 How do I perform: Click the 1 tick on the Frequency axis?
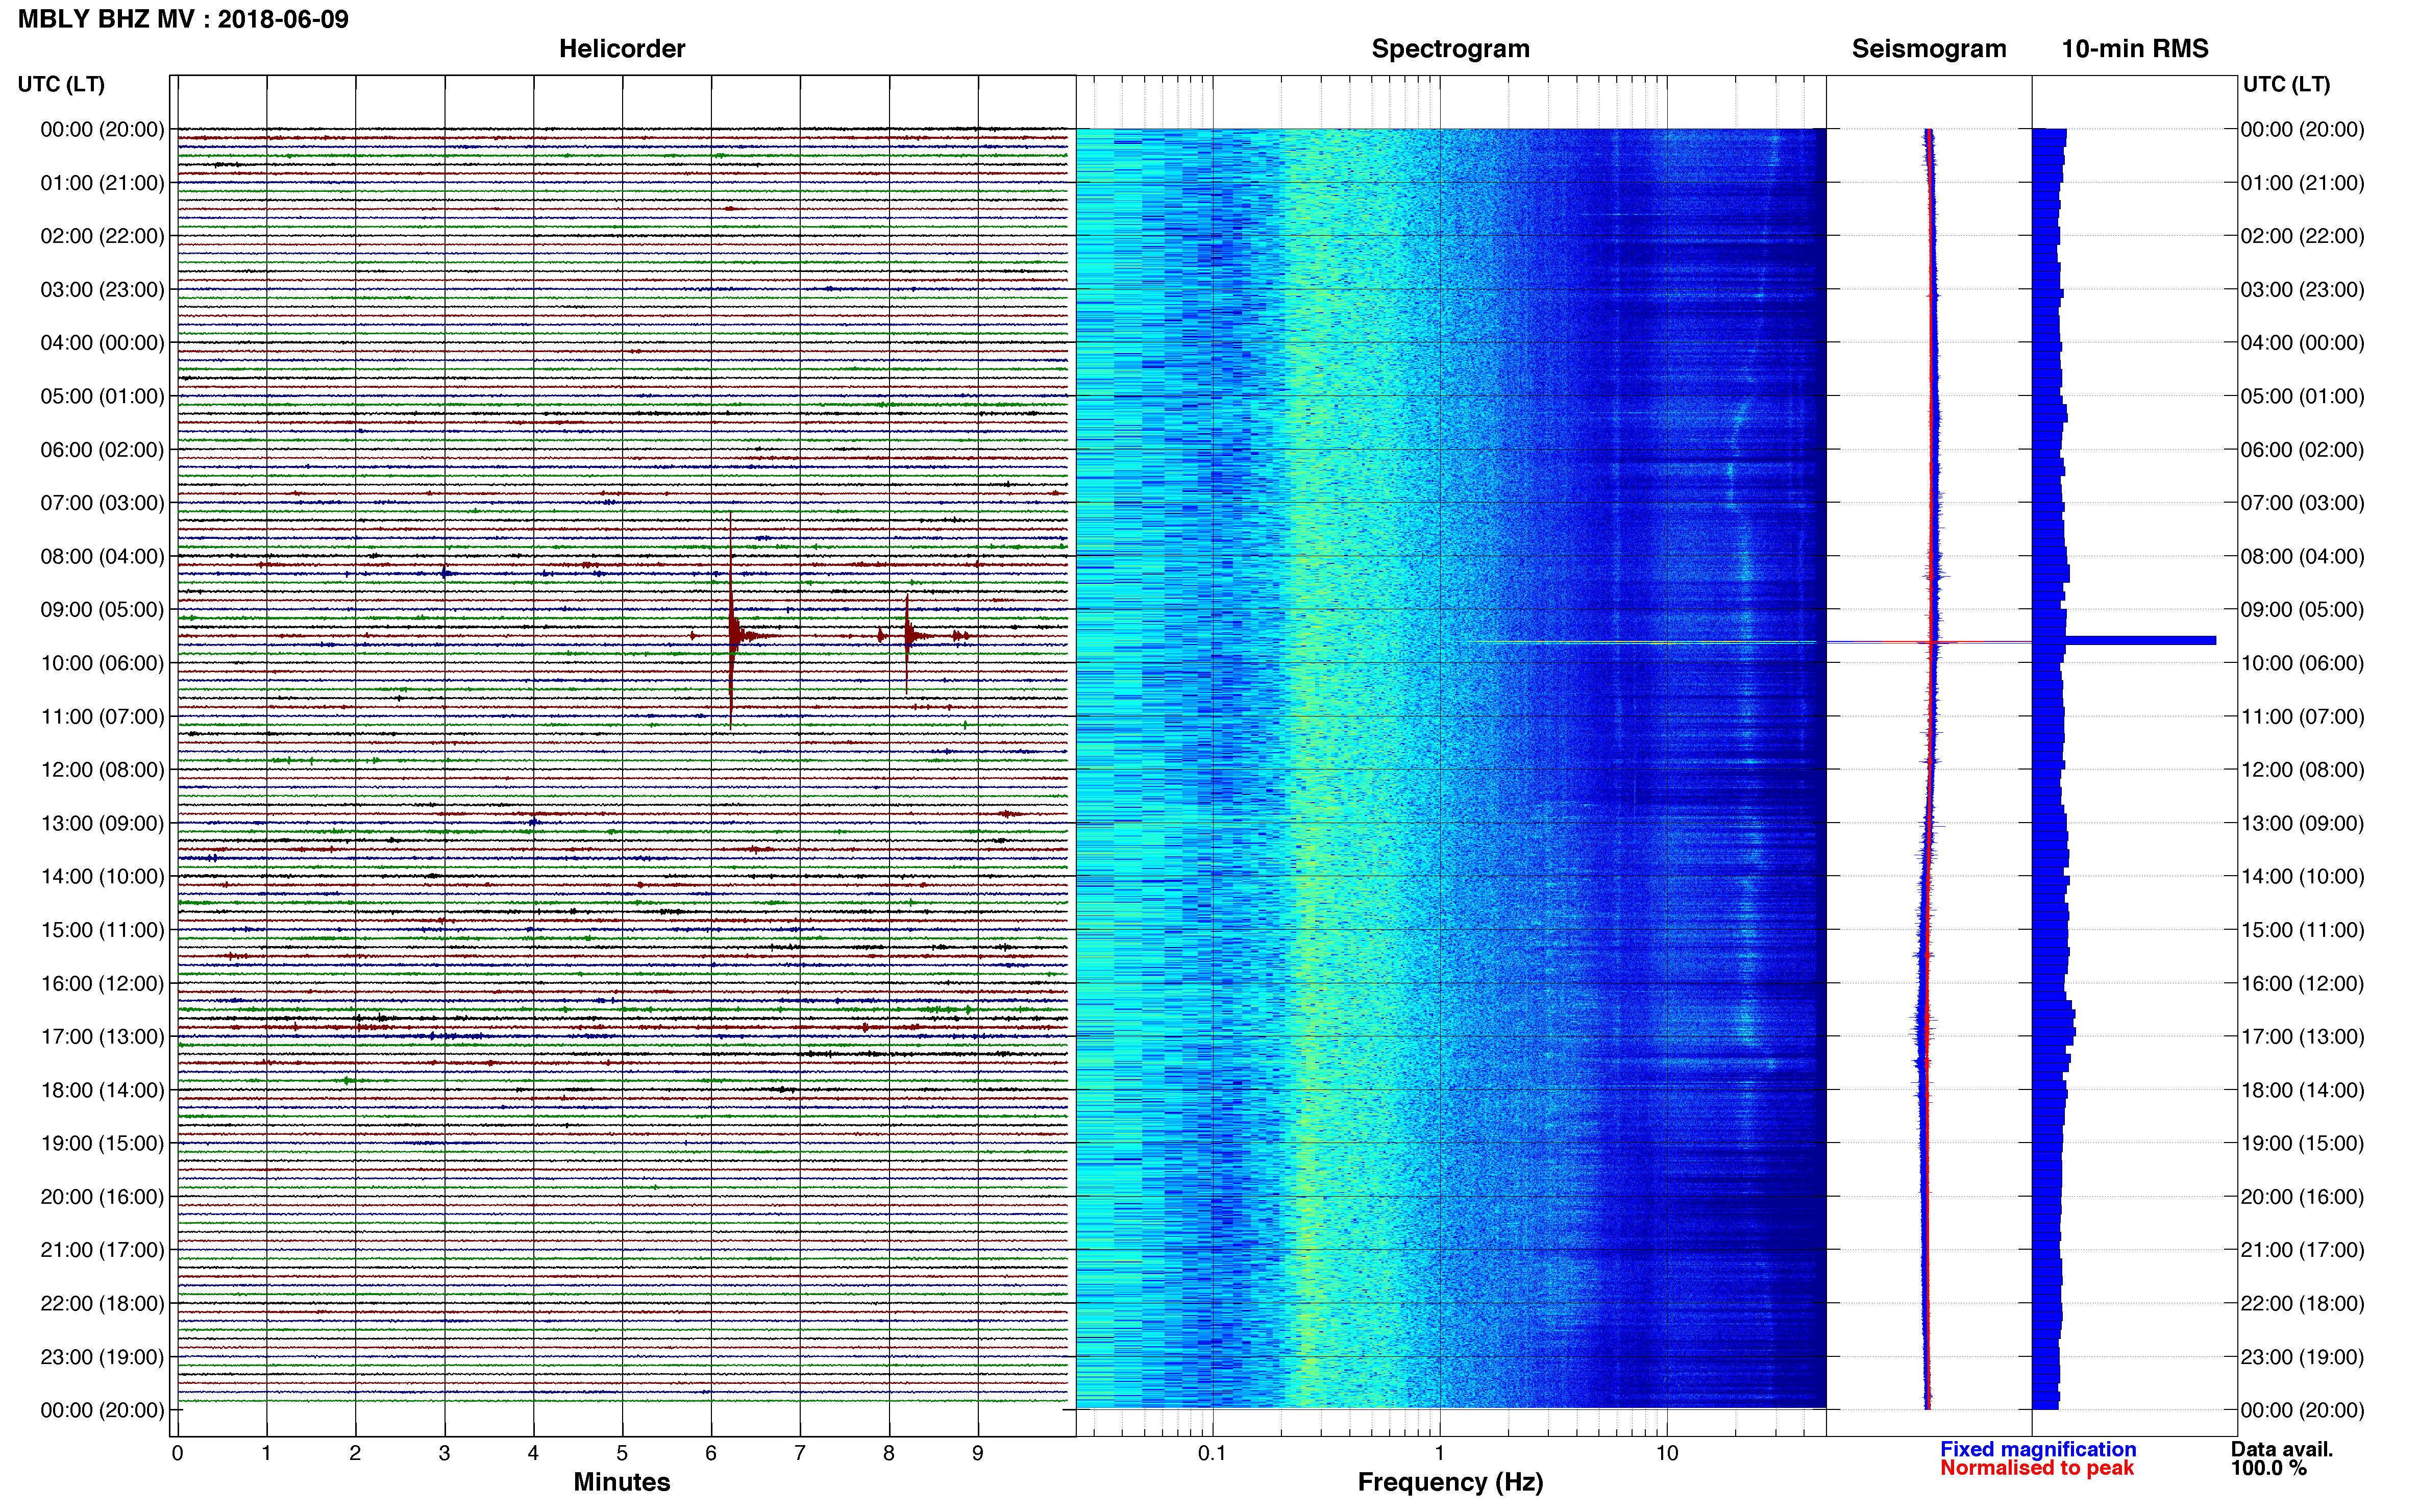point(1439,1453)
